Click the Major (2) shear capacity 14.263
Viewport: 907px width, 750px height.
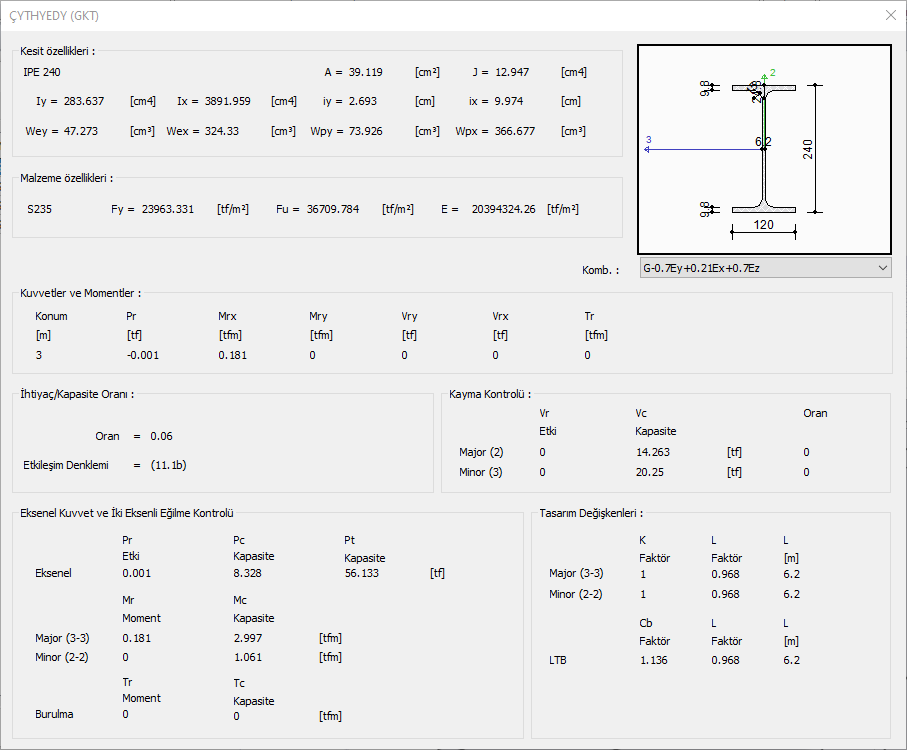(654, 452)
